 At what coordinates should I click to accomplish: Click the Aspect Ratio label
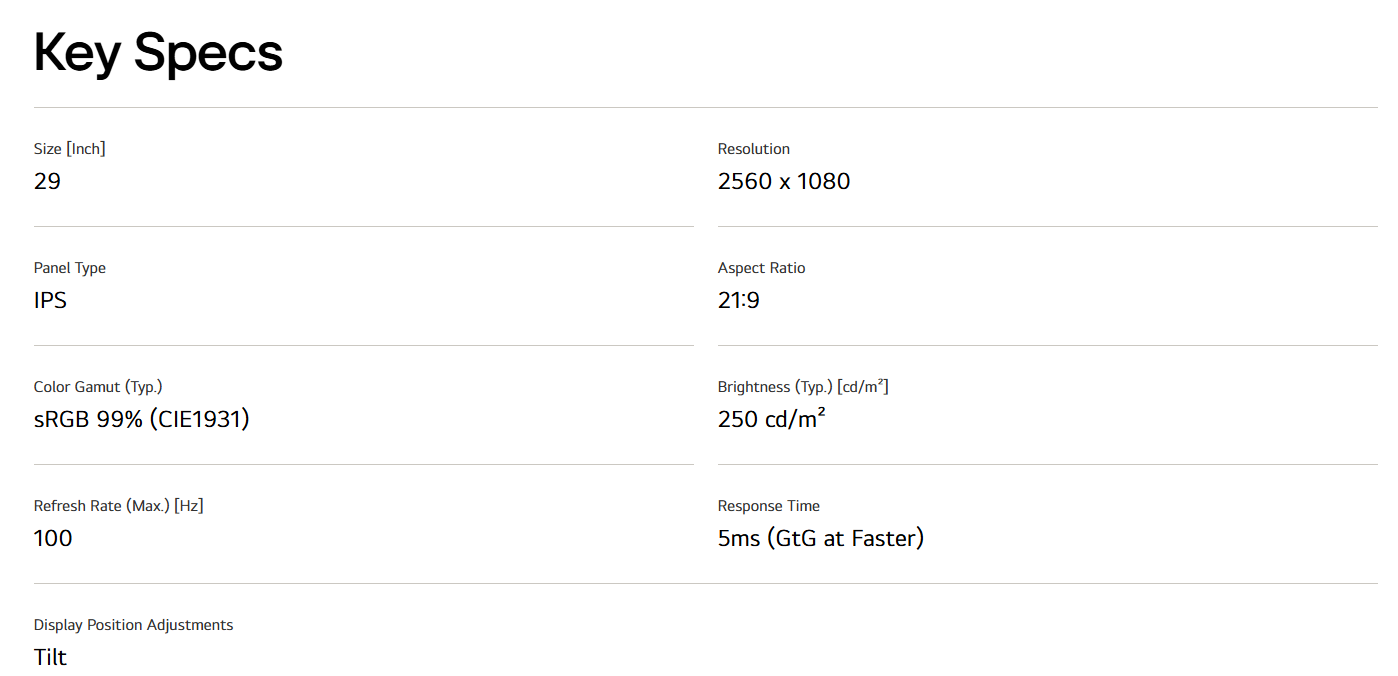click(x=761, y=268)
